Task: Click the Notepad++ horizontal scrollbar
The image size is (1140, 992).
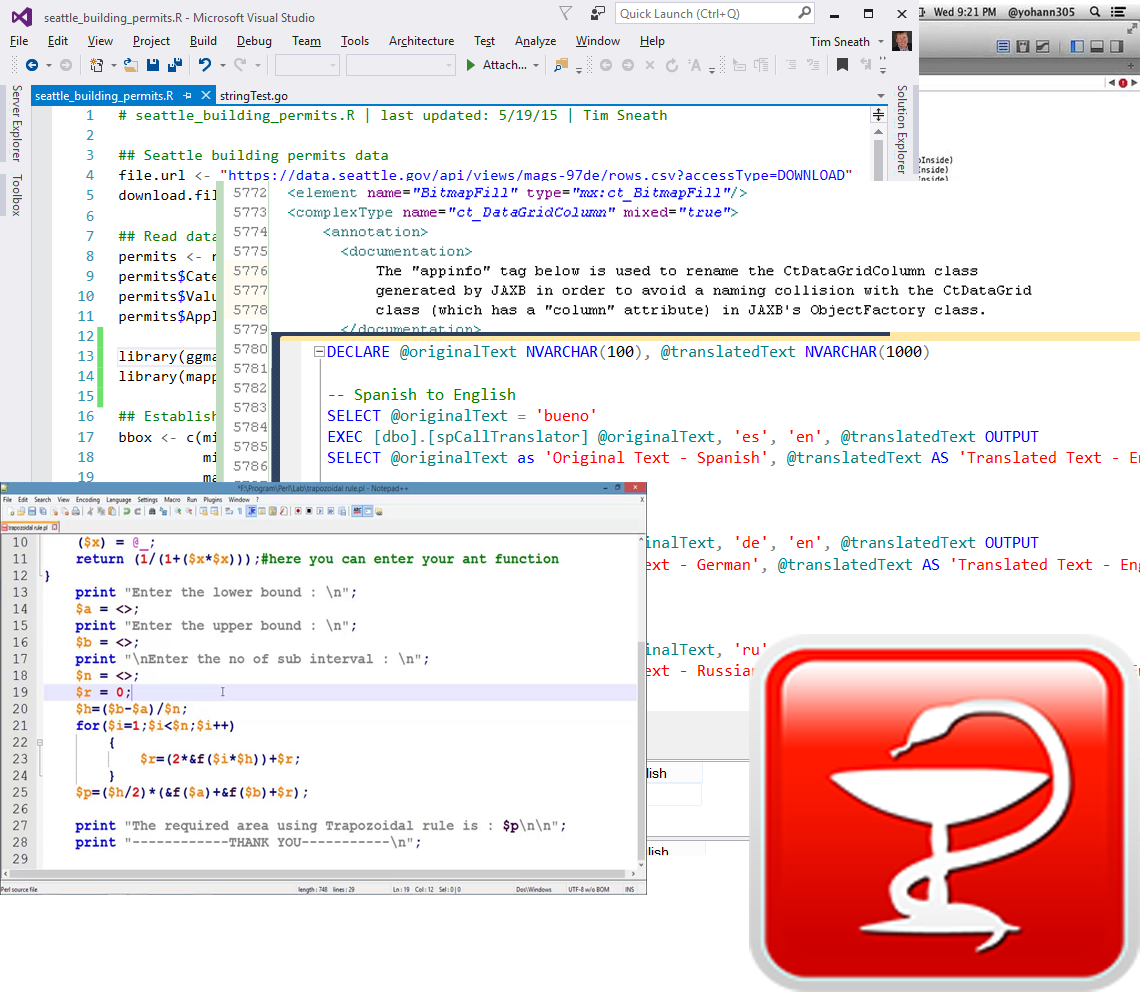Action: point(319,873)
